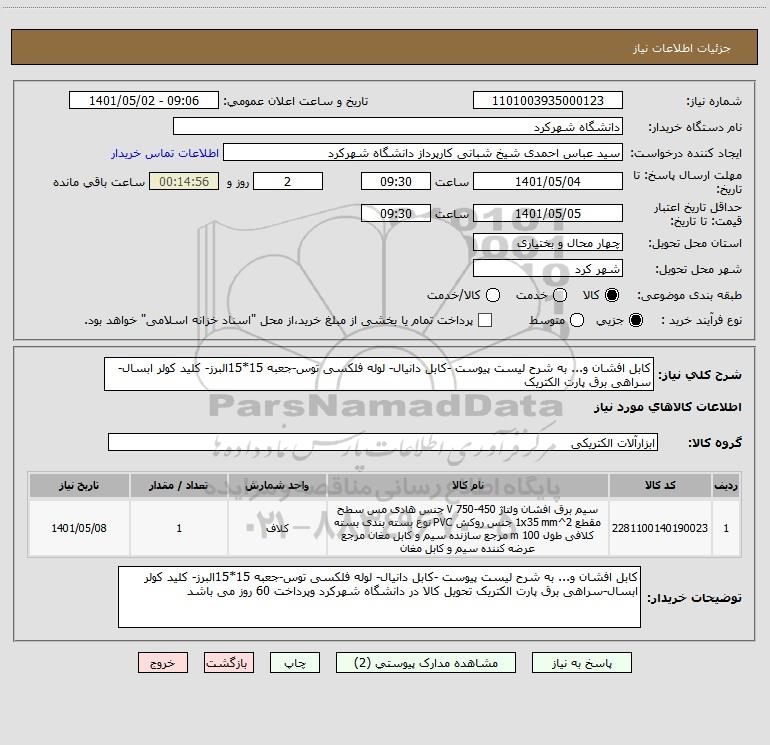
Task: Click the واحد شمارش column header
Action: [x=277, y=485]
